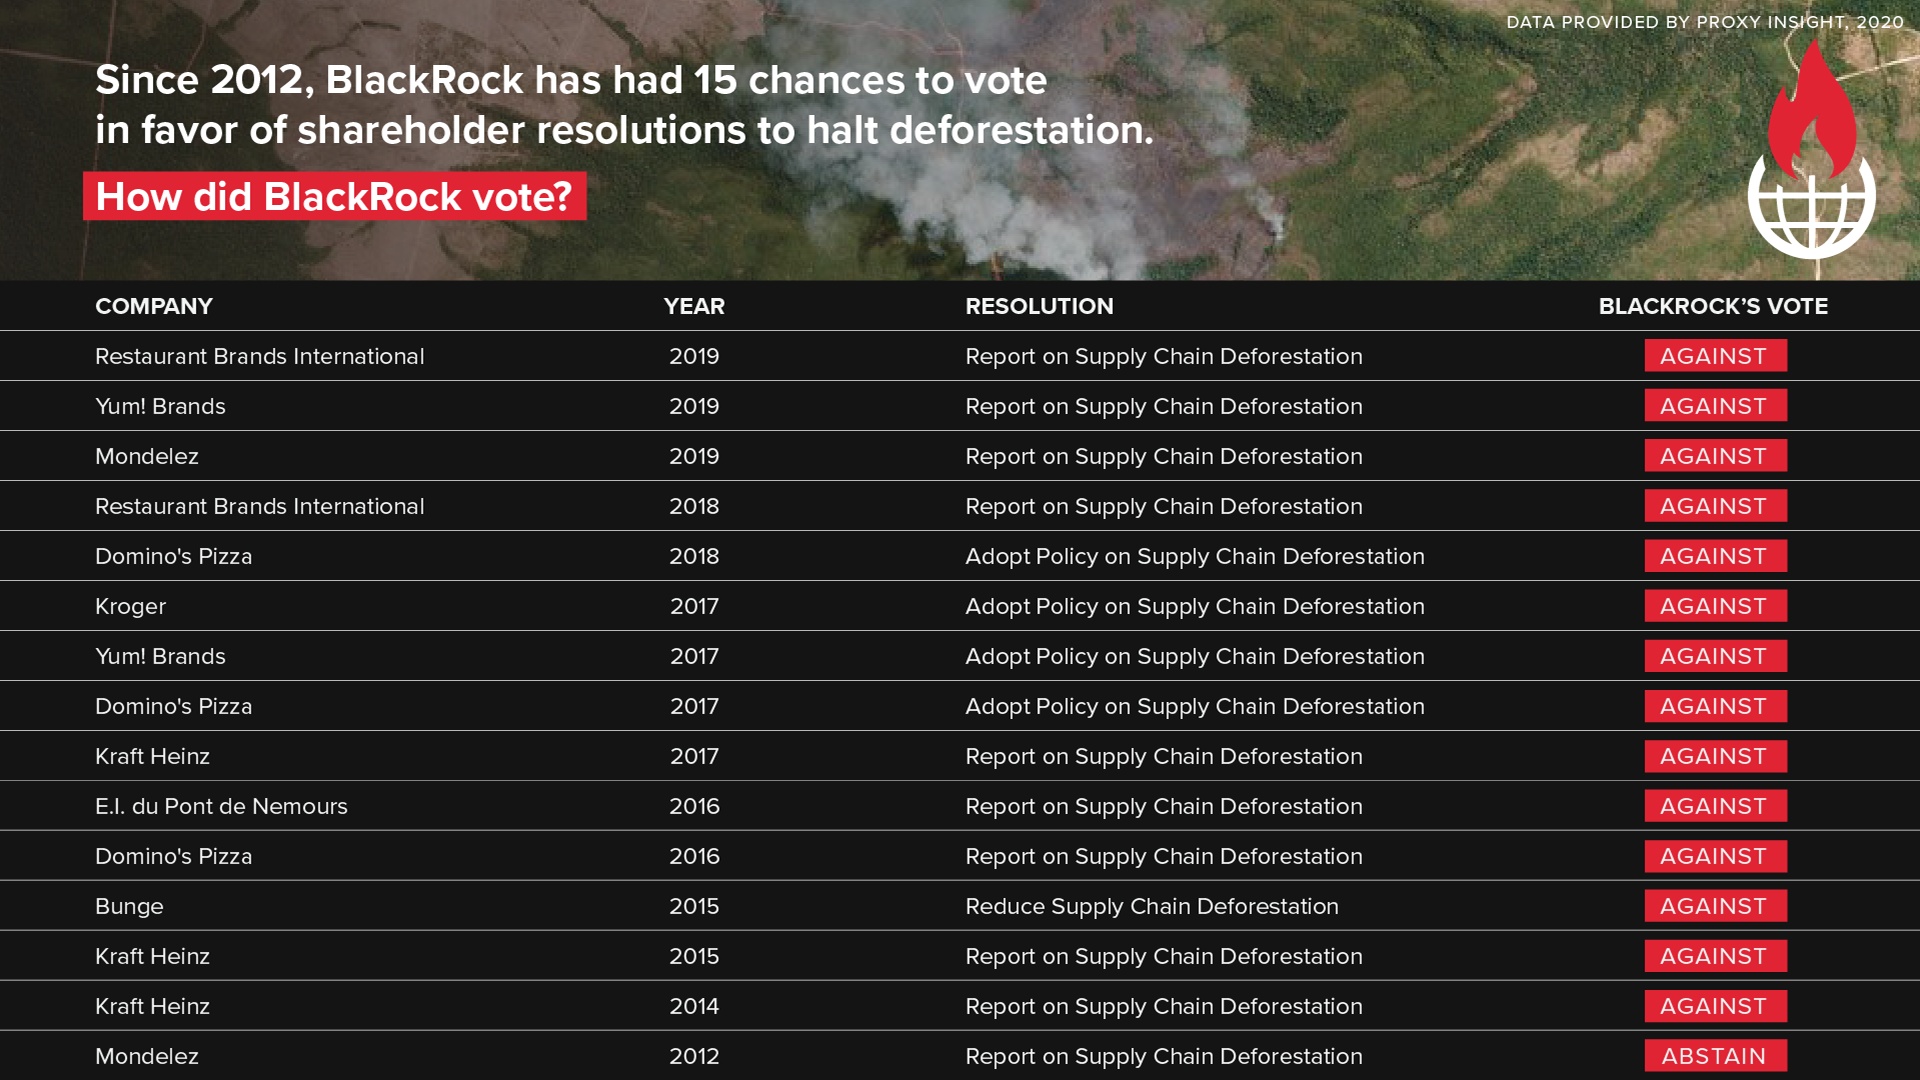This screenshot has width=1920, height=1080.
Task: Click the ABSTAIN badge in the Mondelez 2012 row
Action: coord(1715,1056)
